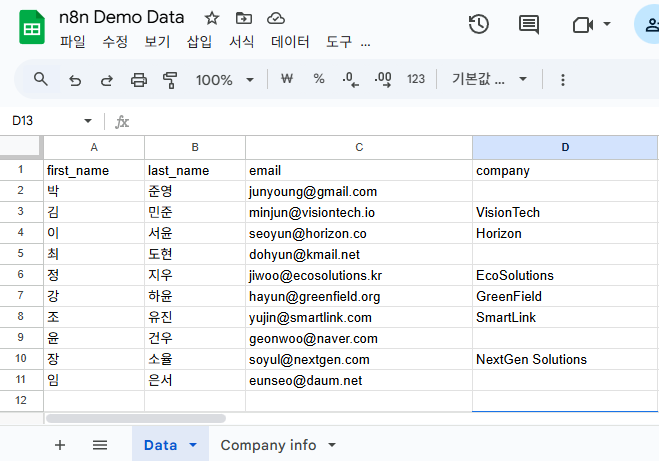Click into the formula bar
659x461 pixels.
pos(395,121)
